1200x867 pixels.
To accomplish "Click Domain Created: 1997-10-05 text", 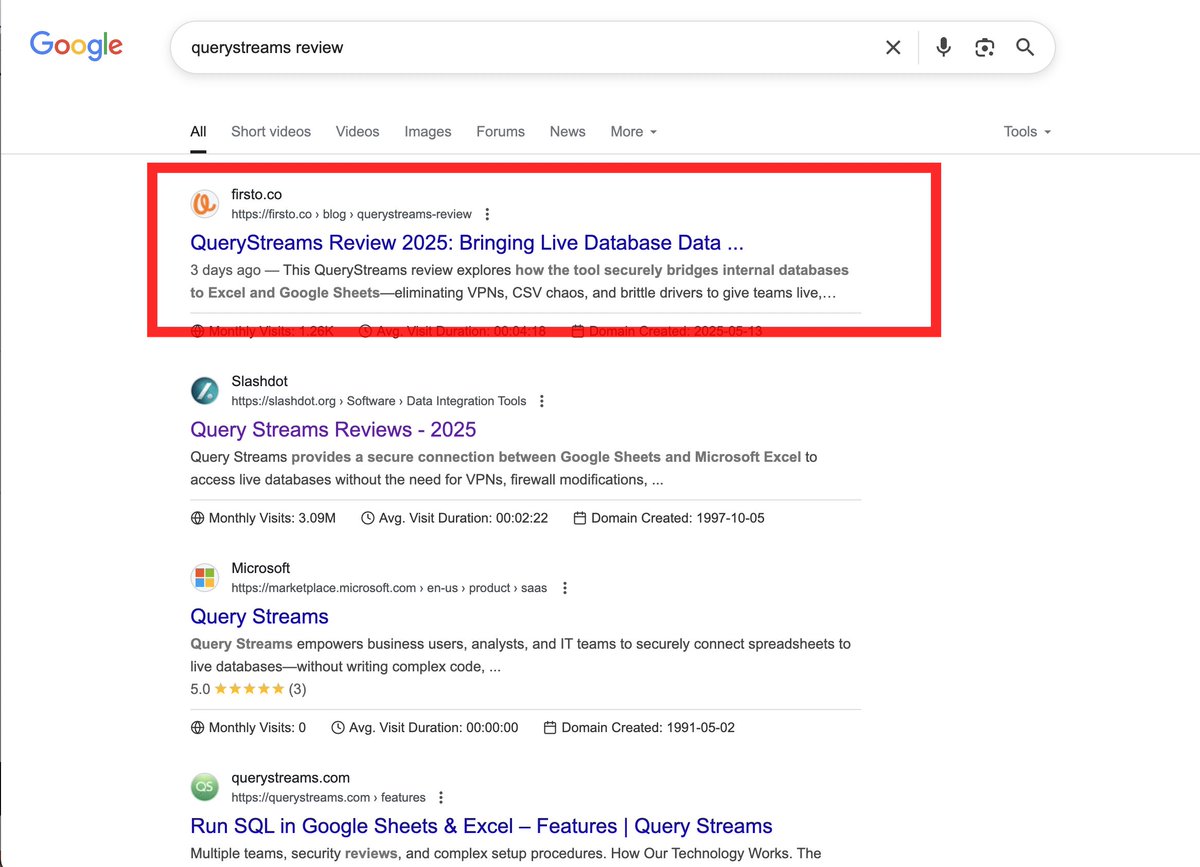I will click(x=678, y=518).
